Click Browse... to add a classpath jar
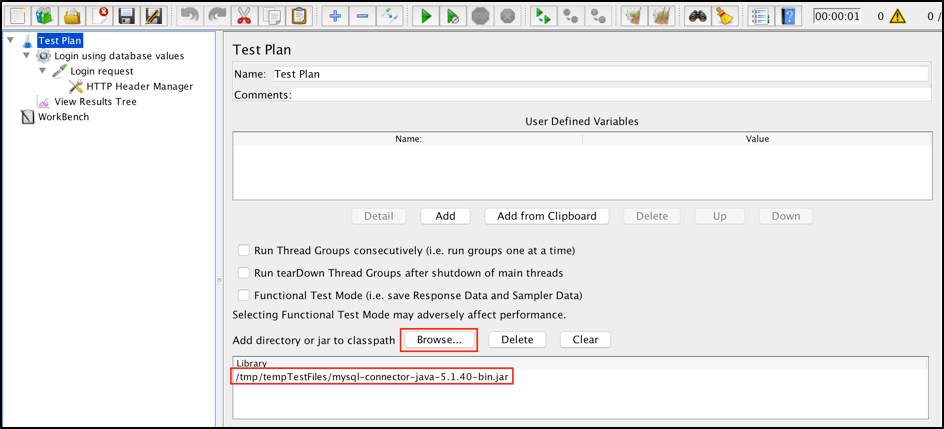 tap(439, 339)
